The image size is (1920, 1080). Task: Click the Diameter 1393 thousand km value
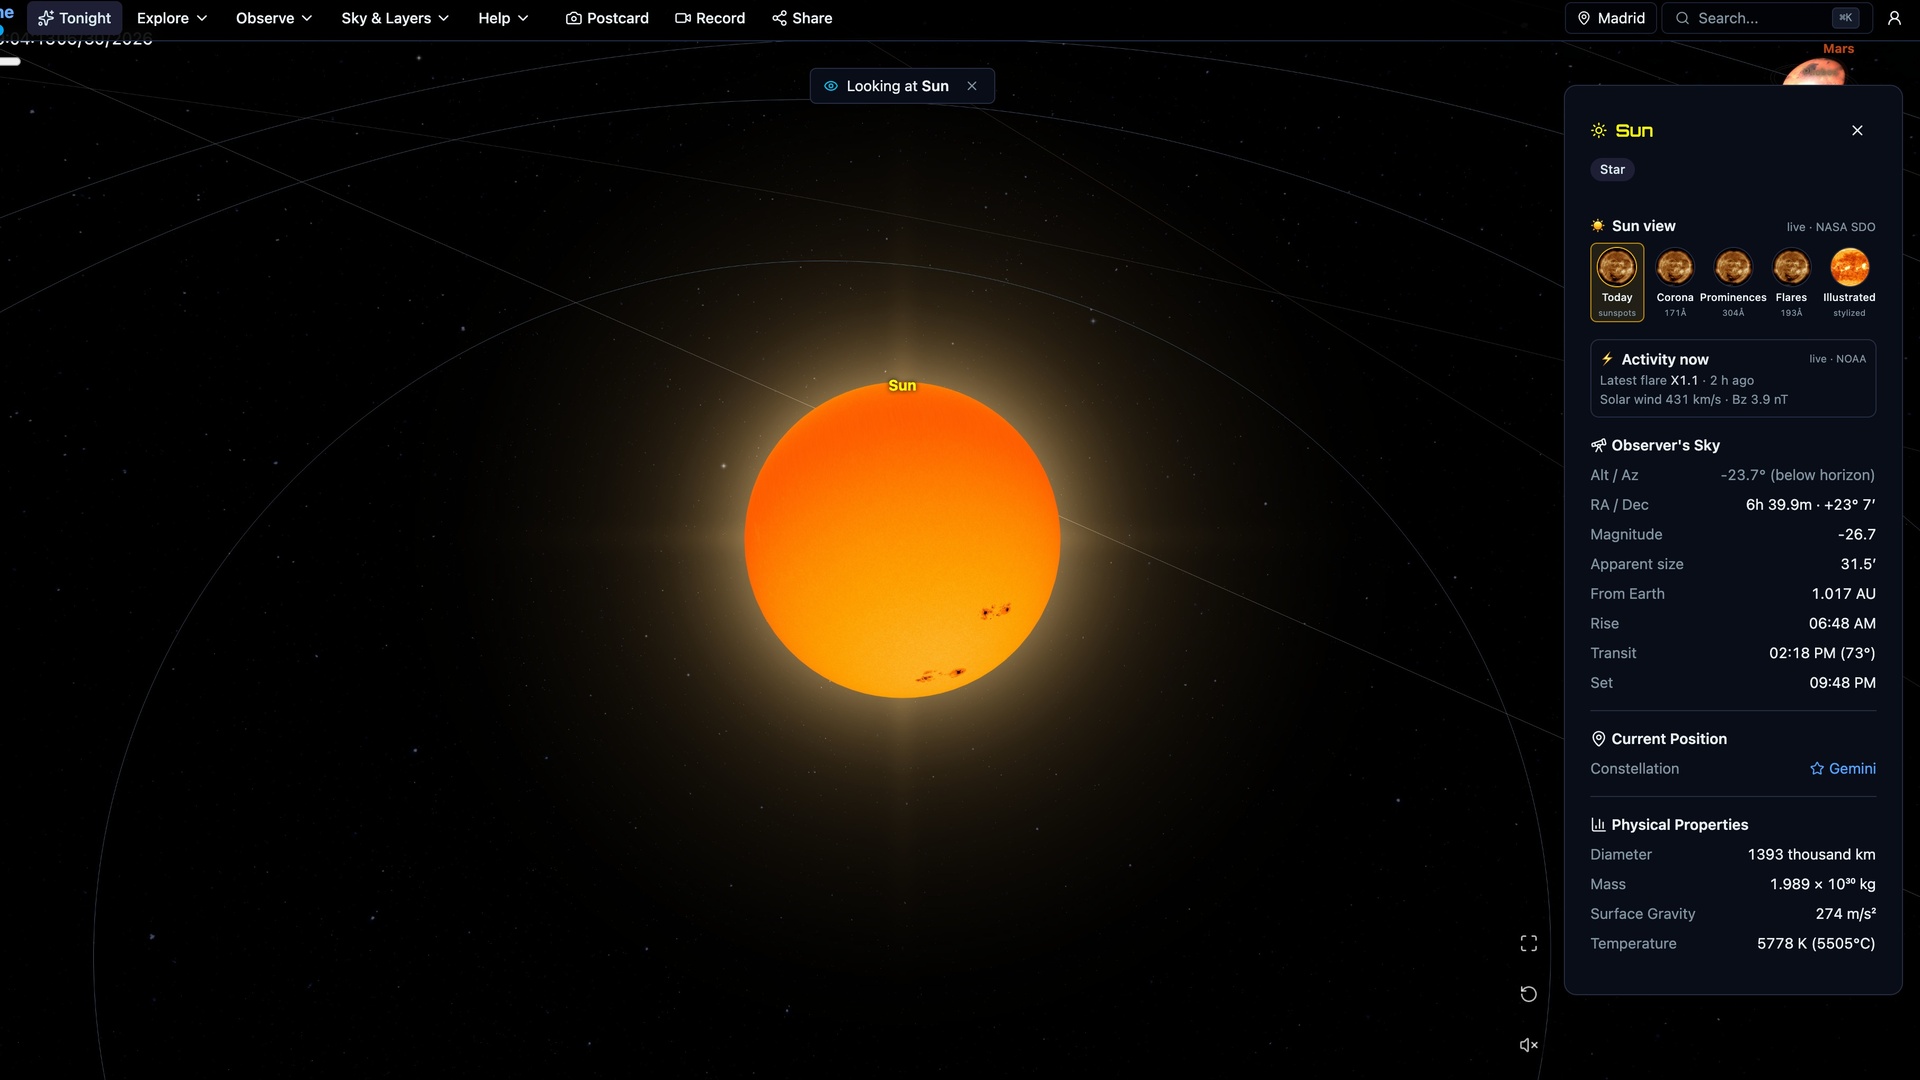[x=1812, y=855]
